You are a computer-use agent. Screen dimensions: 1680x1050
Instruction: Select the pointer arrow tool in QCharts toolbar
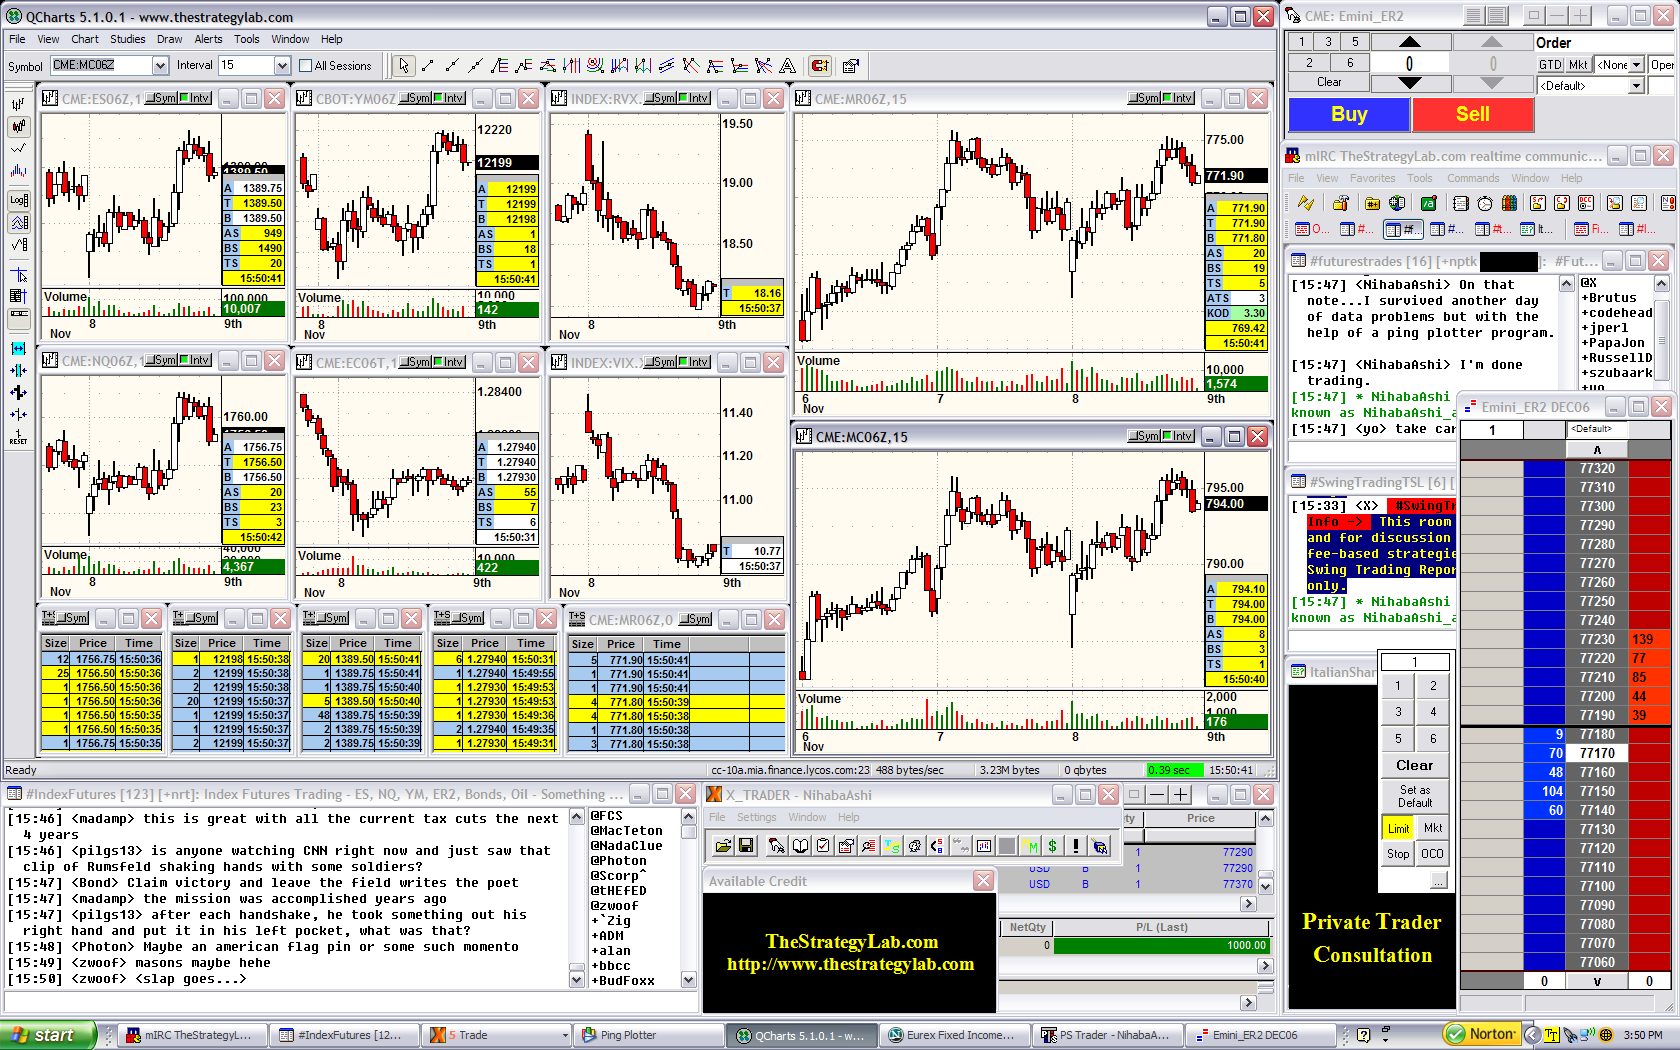pos(403,66)
